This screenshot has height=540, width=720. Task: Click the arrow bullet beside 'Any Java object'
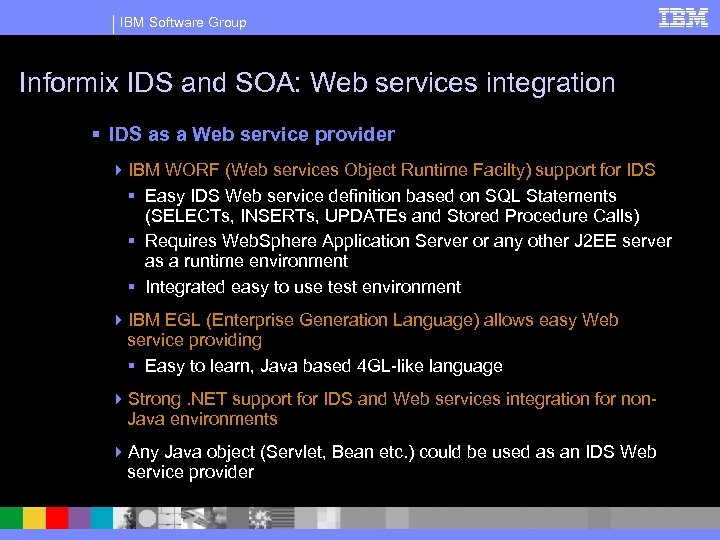tap(118, 452)
